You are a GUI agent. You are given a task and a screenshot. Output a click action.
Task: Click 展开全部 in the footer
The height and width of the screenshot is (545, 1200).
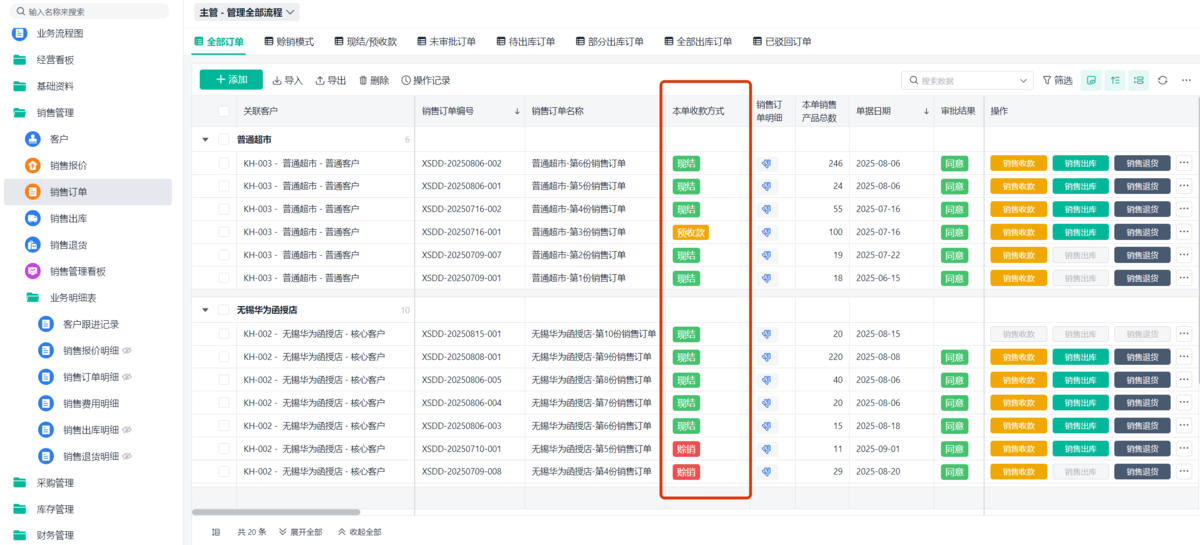[x=300, y=532]
